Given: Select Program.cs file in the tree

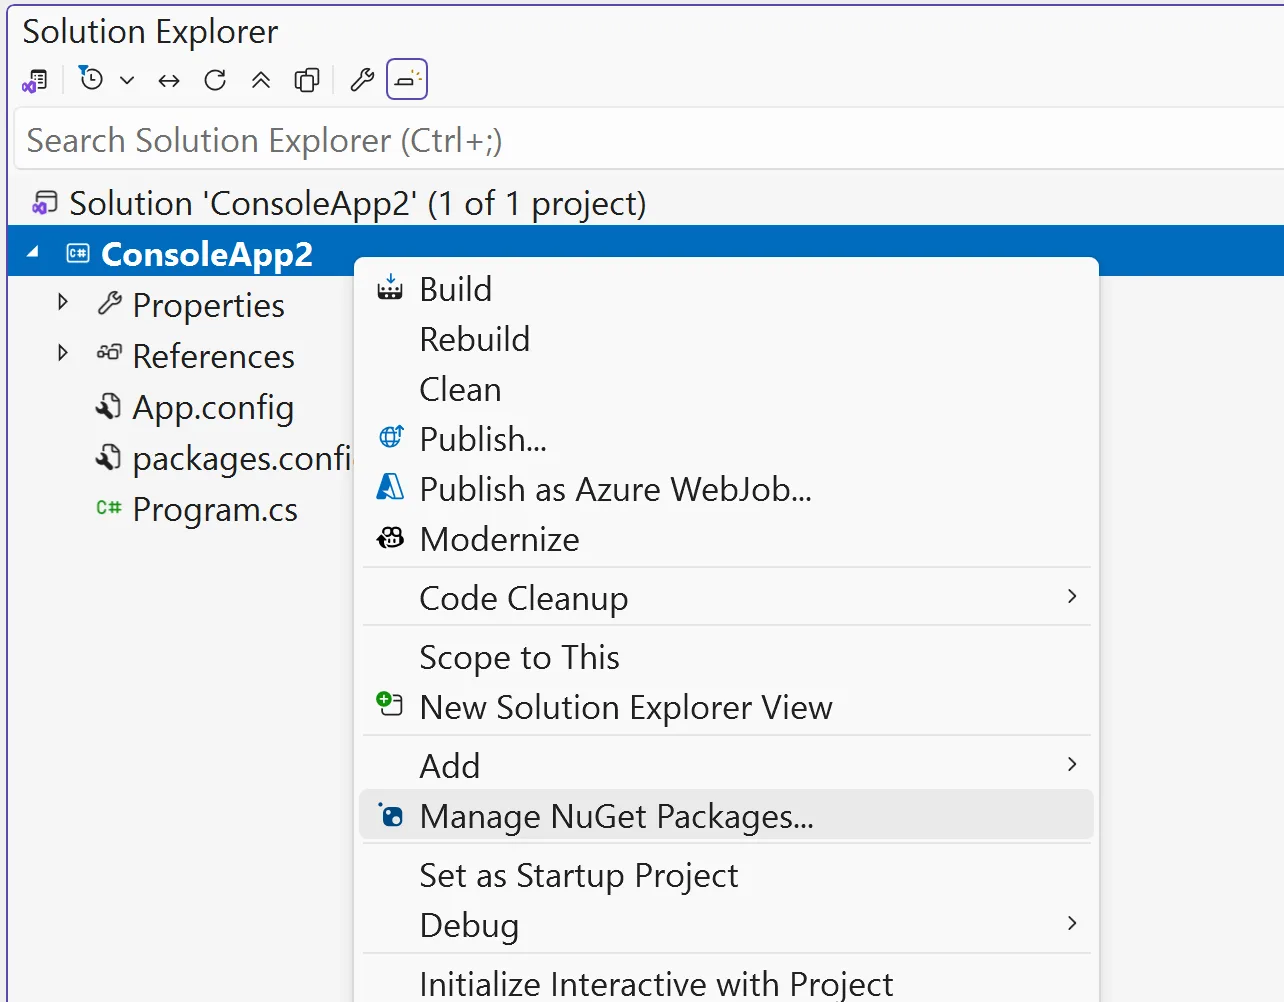Looking at the screenshot, I should (214, 510).
